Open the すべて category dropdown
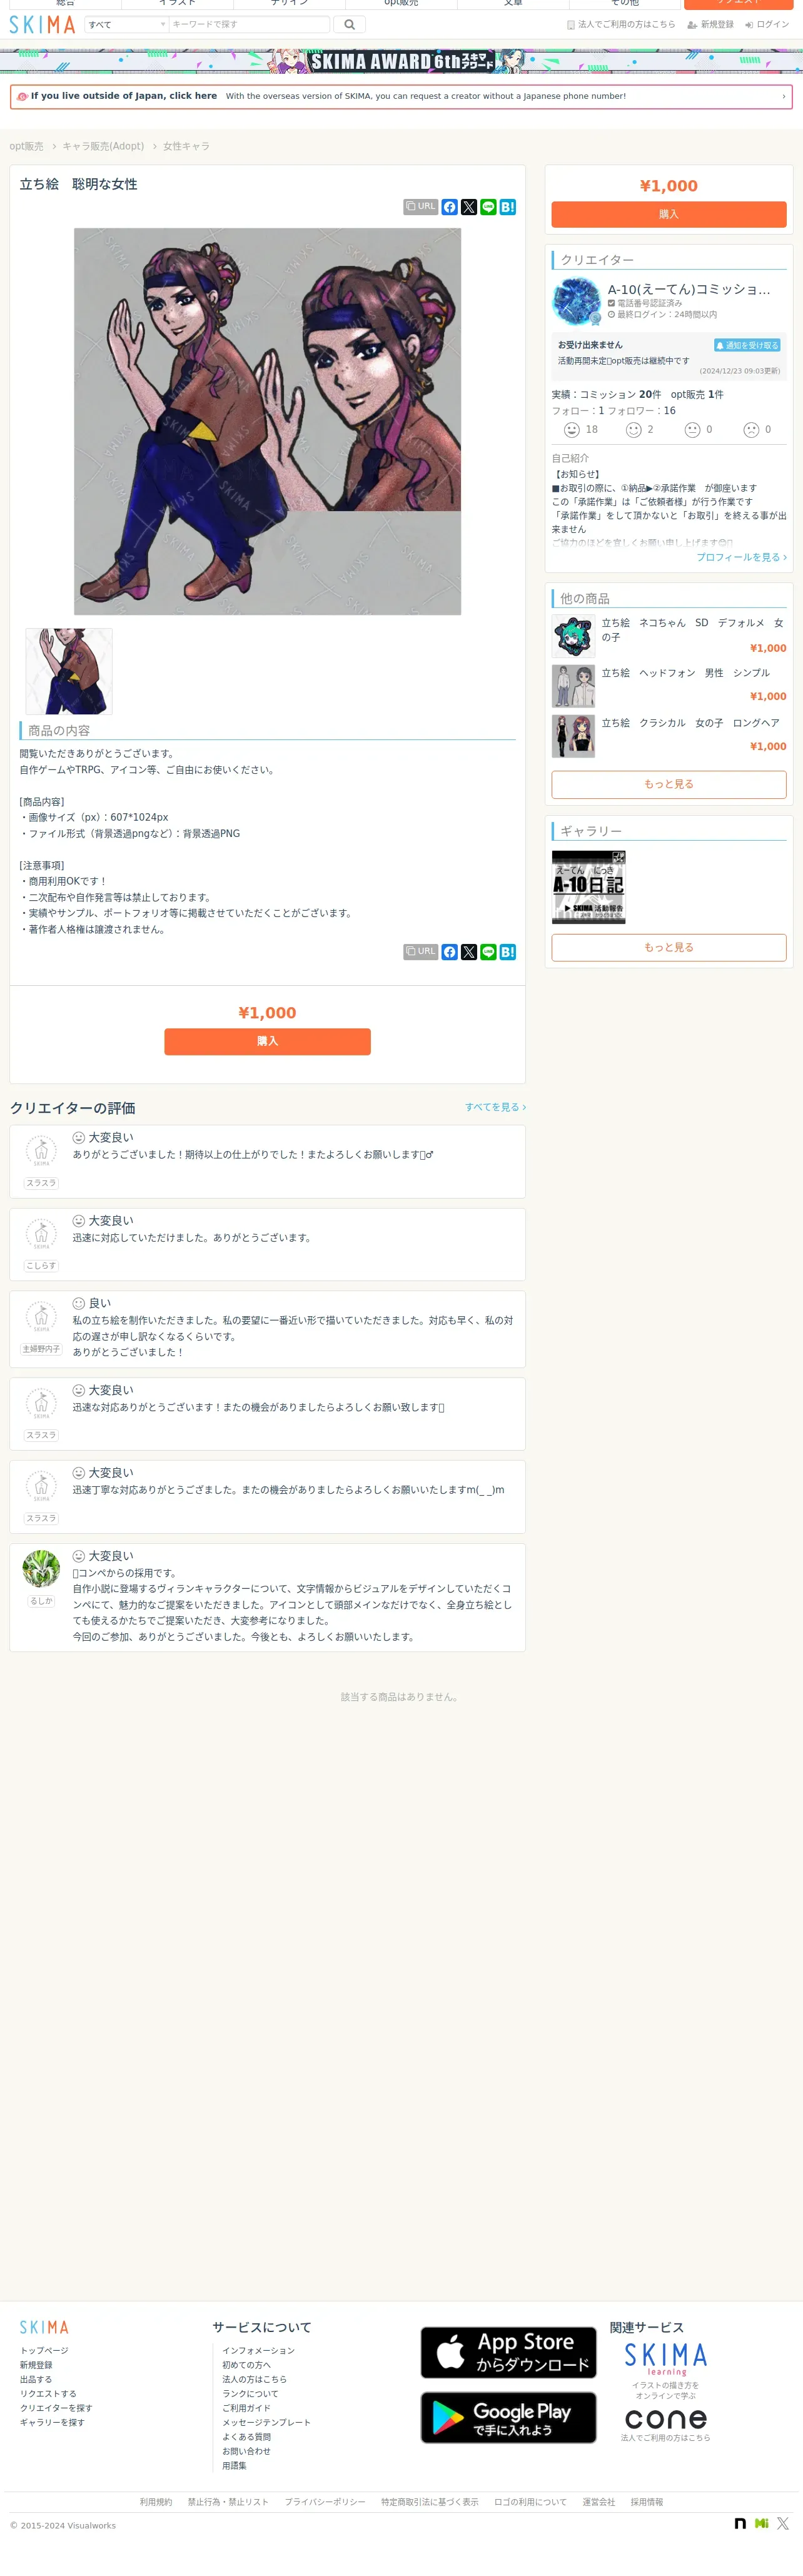This screenshot has height=2576, width=803. pyautogui.click(x=126, y=24)
